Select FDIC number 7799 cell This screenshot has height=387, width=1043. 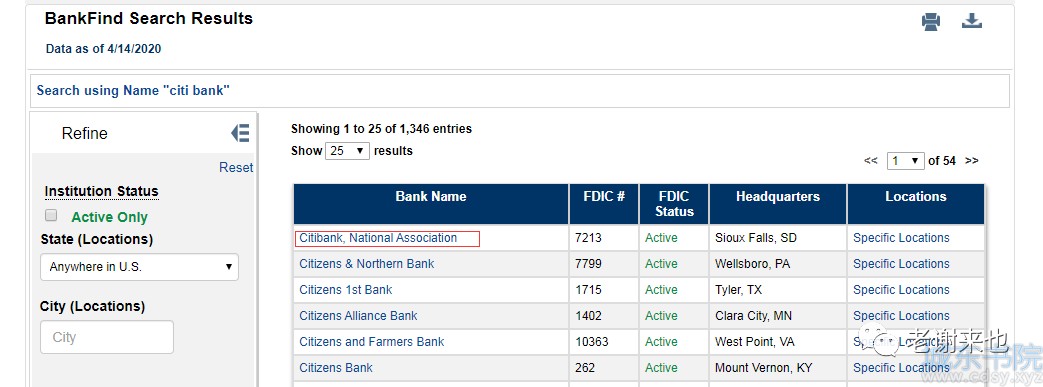point(604,264)
